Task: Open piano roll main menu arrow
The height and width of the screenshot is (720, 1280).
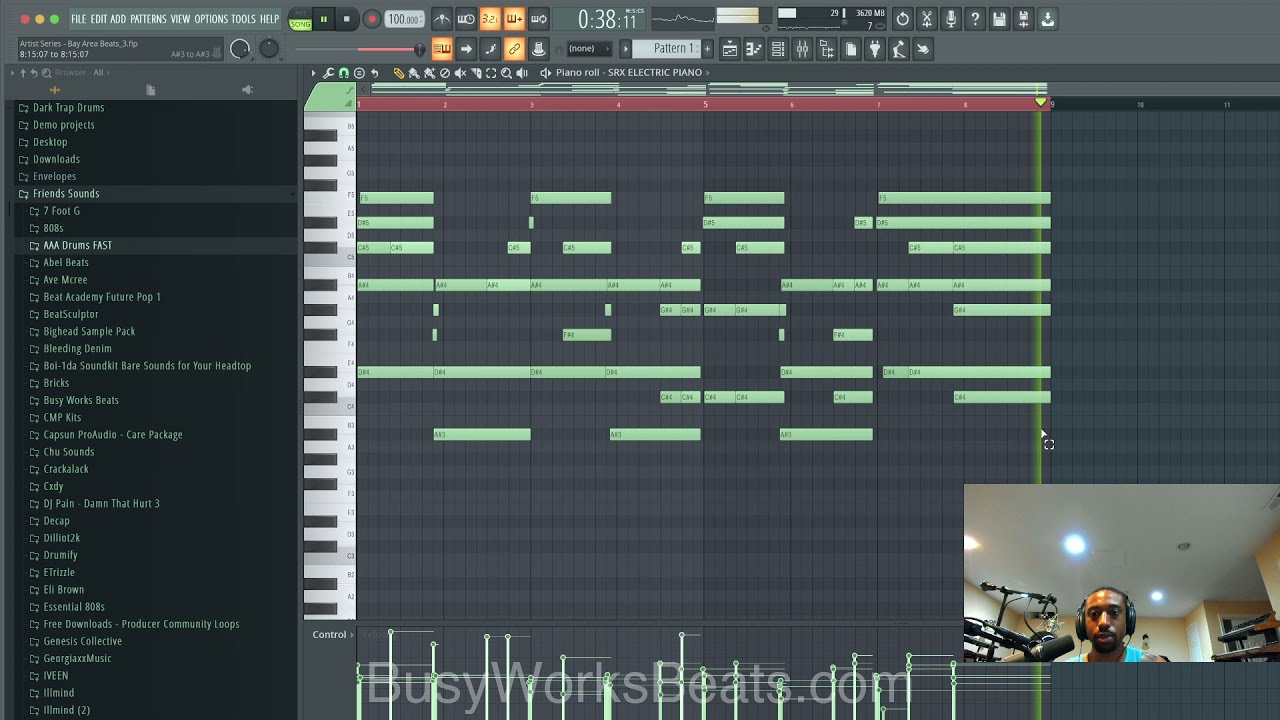Action: (313, 73)
